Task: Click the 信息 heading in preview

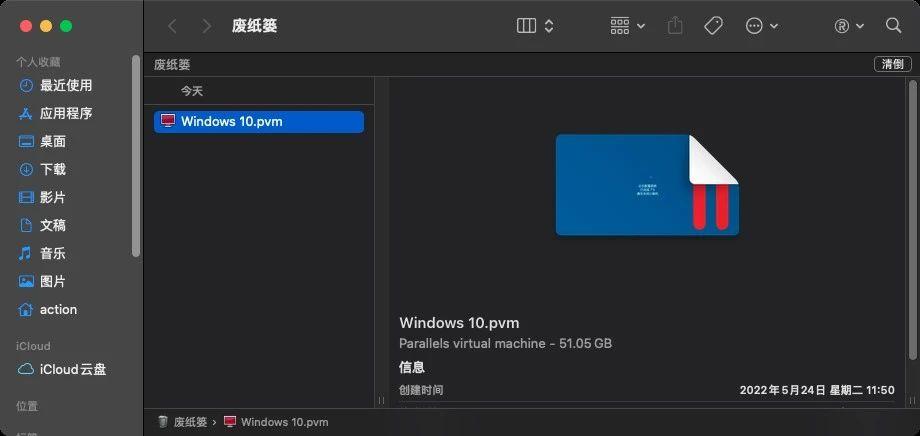Action: click(x=412, y=368)
